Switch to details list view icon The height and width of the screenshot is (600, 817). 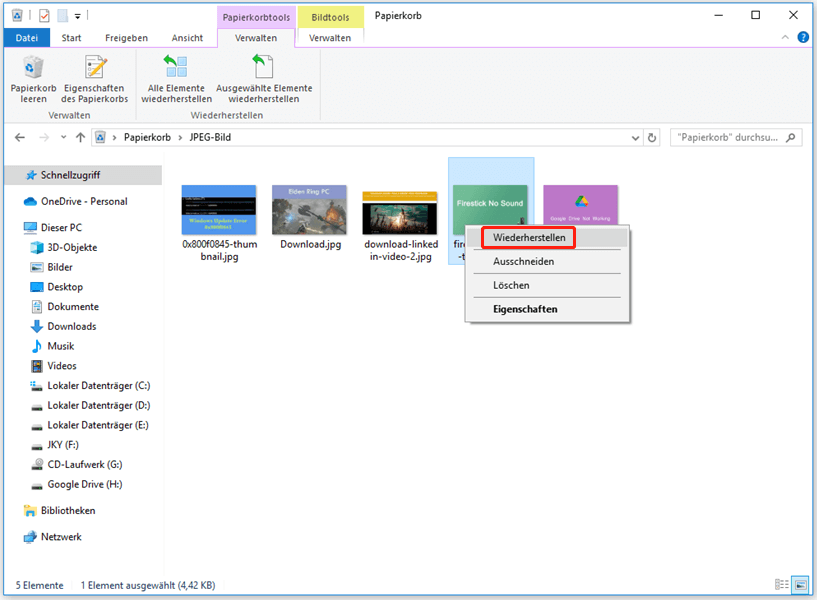[x=782, y=584]
